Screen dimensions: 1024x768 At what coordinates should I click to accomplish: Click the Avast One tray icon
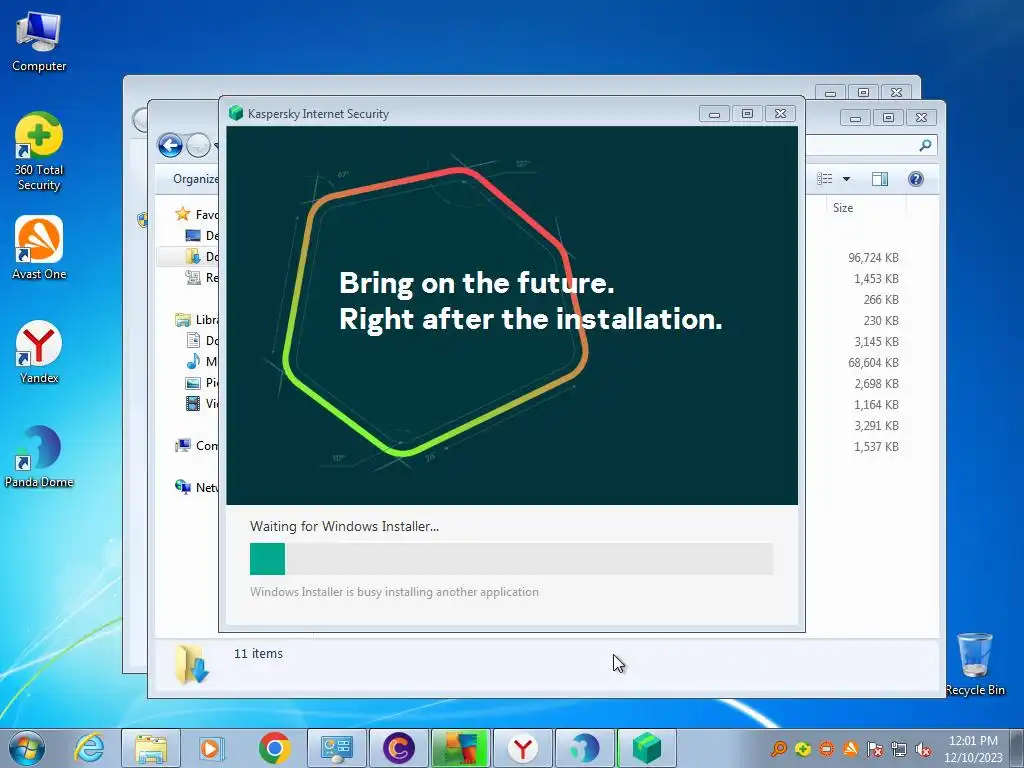[x=850, y=749]
